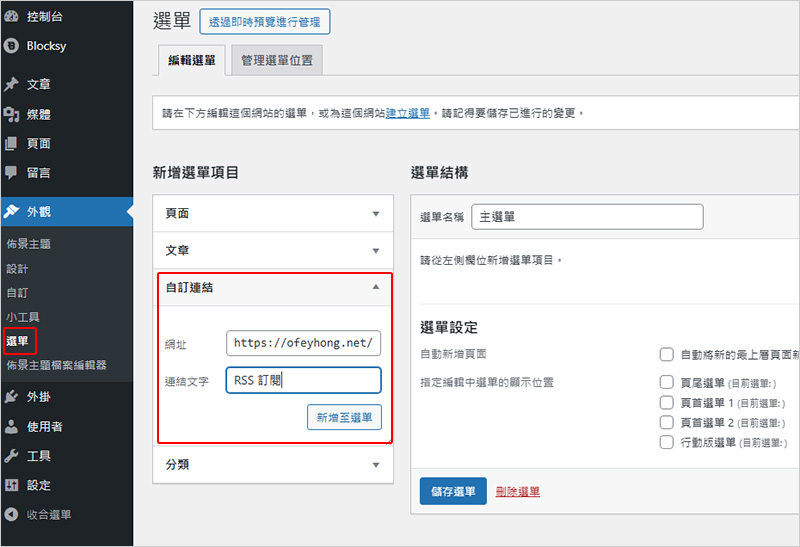Click the 工具 wrench icon
Image resolution: width=800 pixels, height=547 pixels.
click(11, 456)
